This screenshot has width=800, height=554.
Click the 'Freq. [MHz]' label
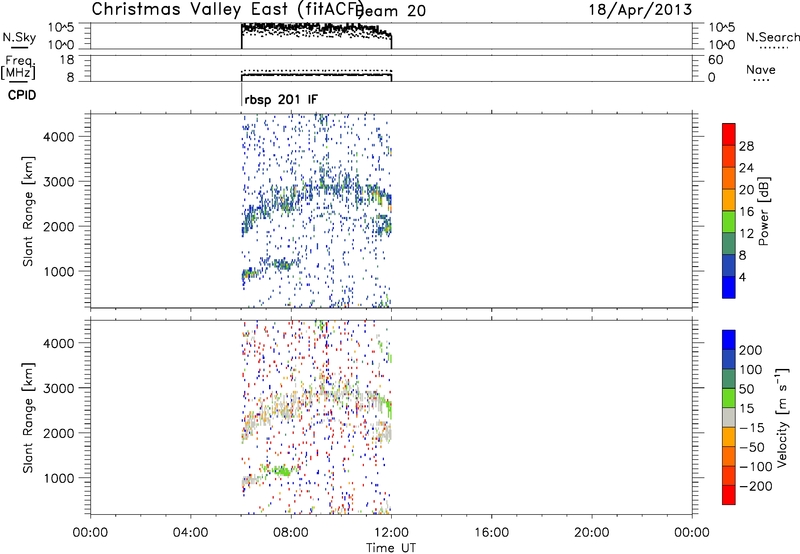point(18,67)
